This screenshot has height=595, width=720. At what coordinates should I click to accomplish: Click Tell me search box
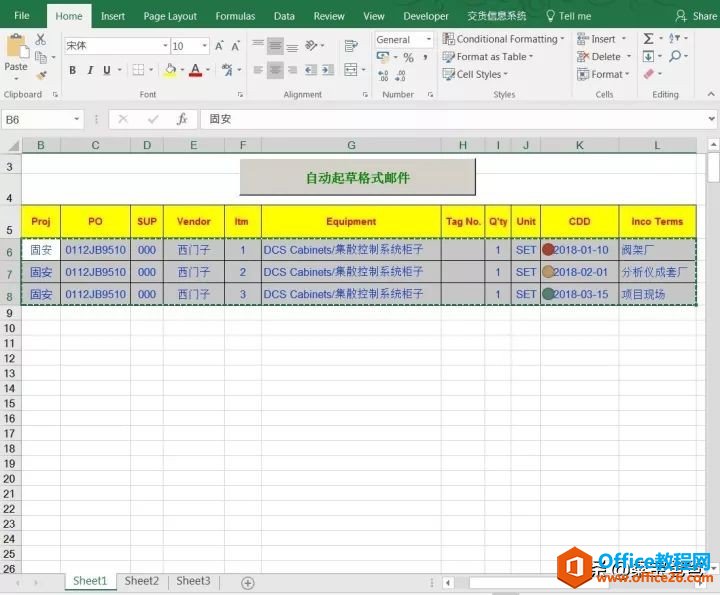coord(568,16)
